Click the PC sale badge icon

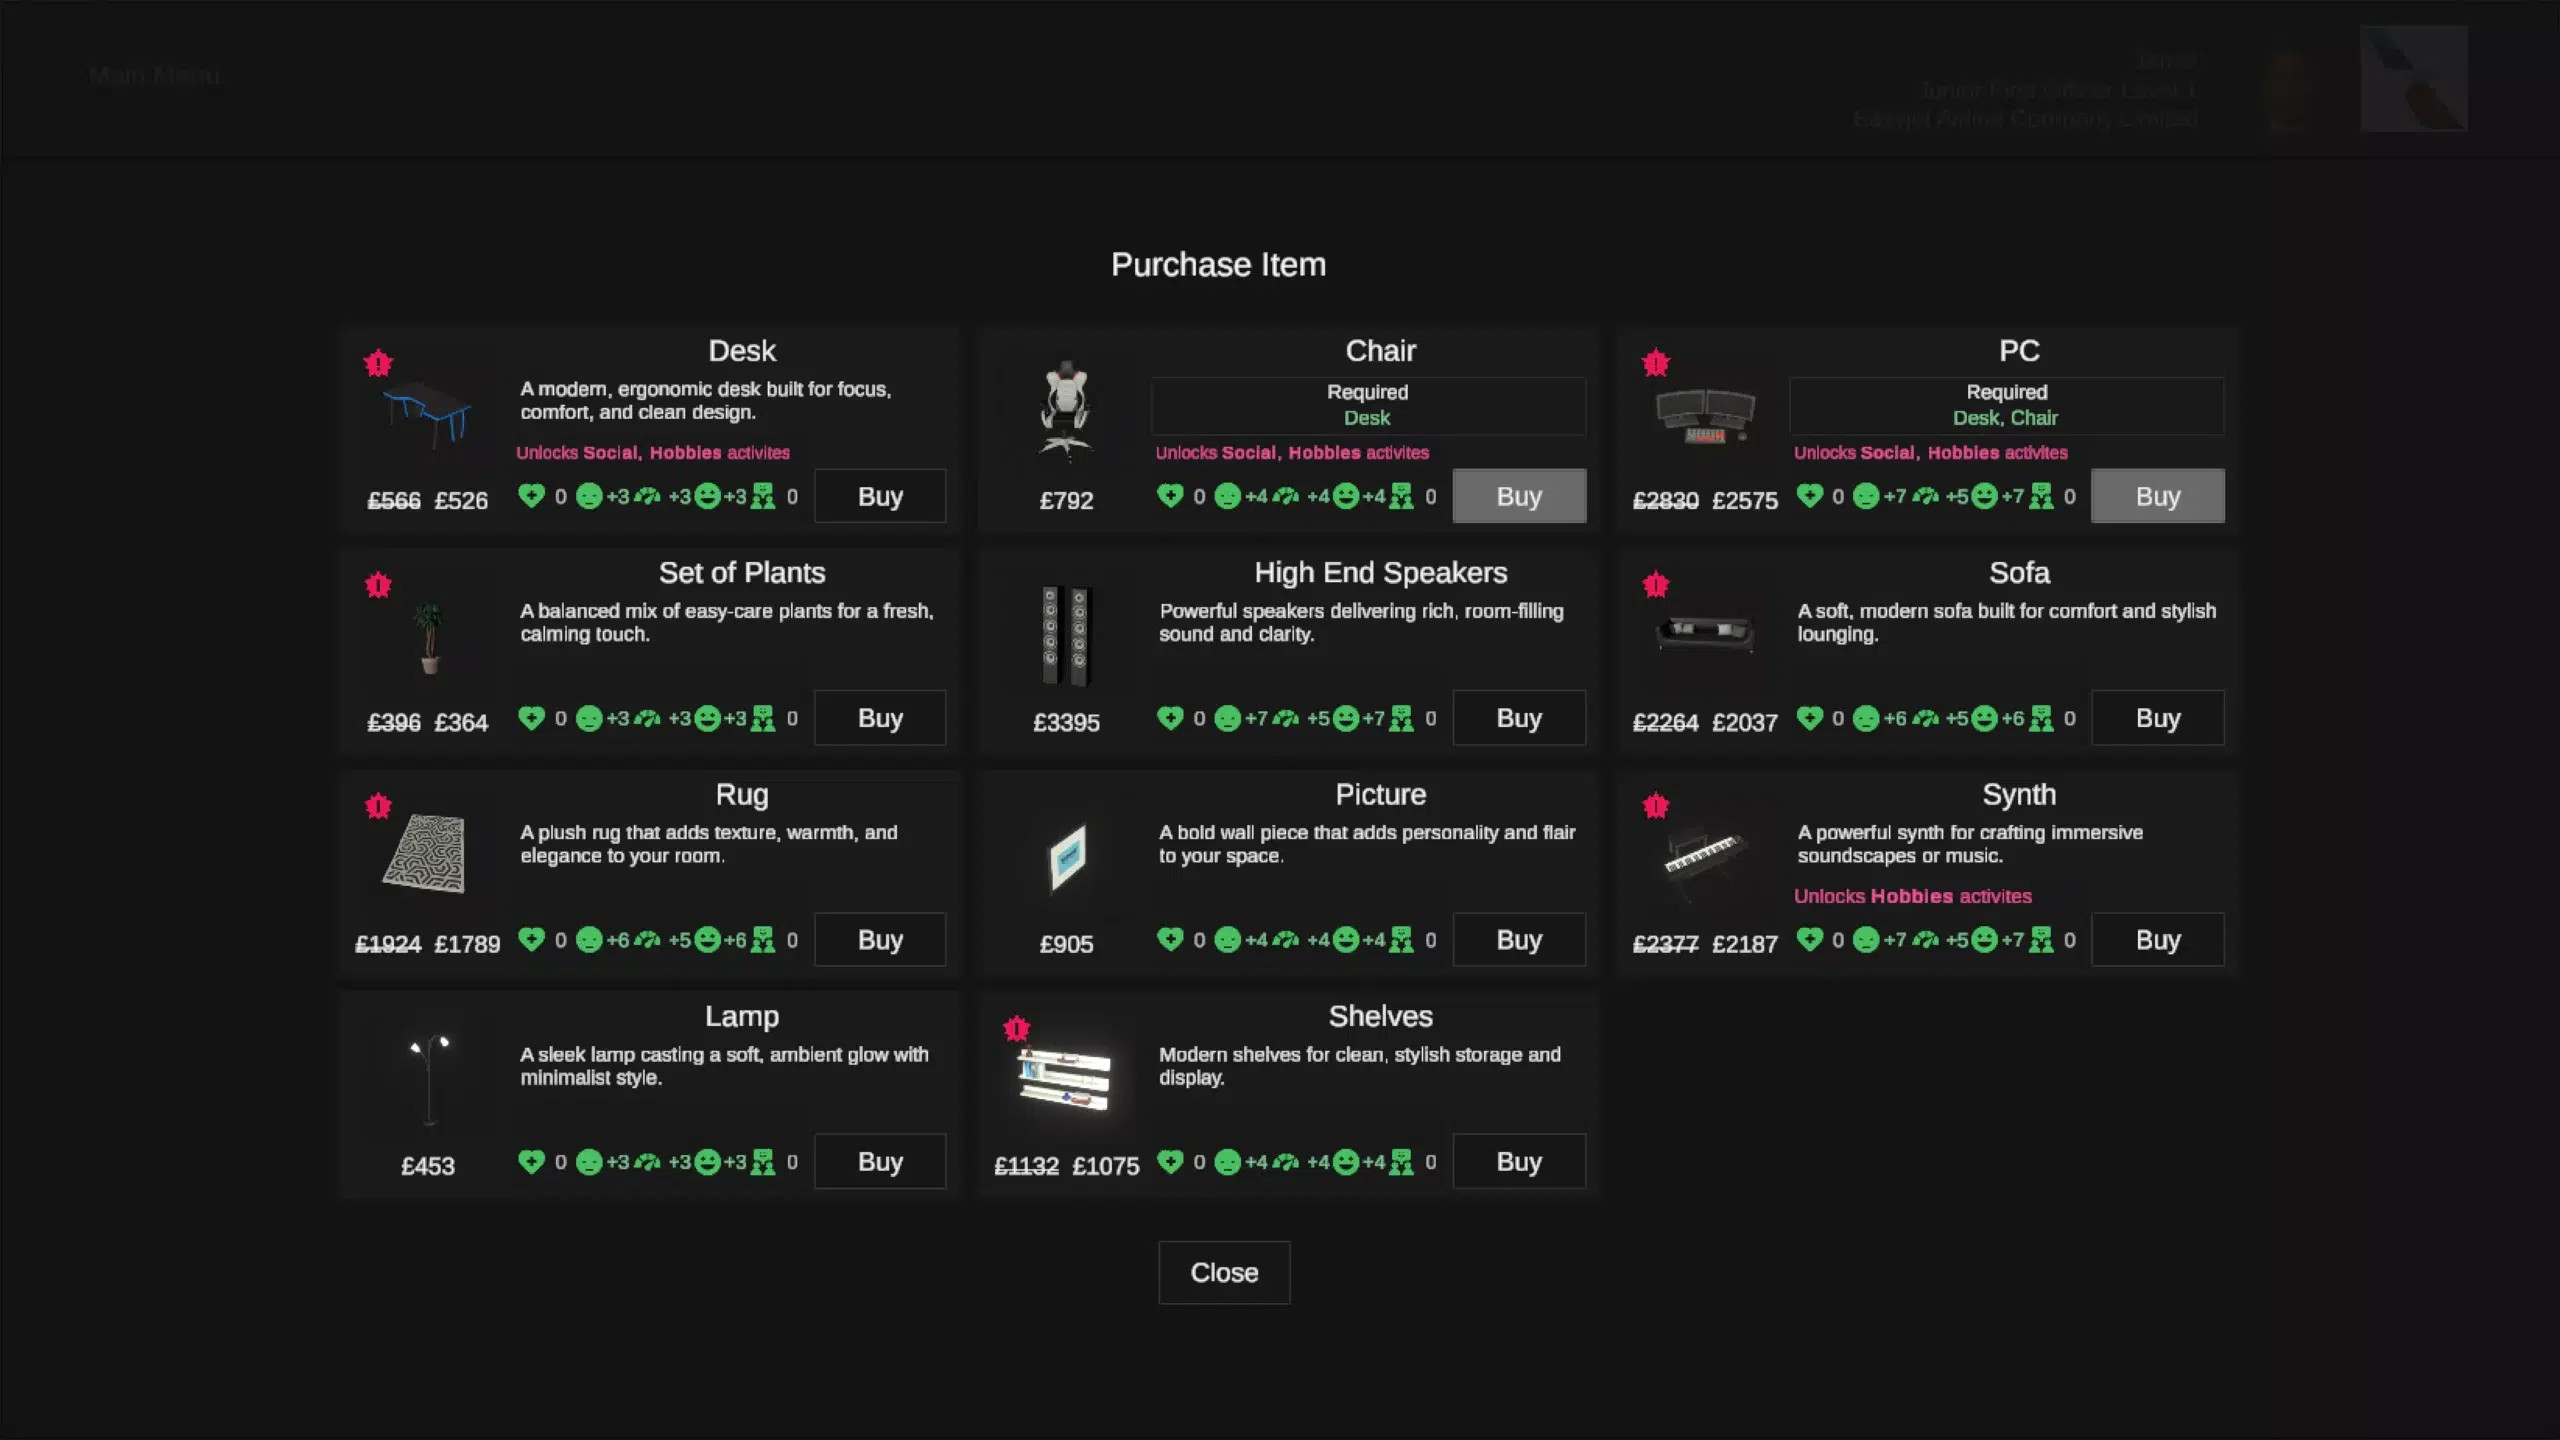[x=1656, y=363]
